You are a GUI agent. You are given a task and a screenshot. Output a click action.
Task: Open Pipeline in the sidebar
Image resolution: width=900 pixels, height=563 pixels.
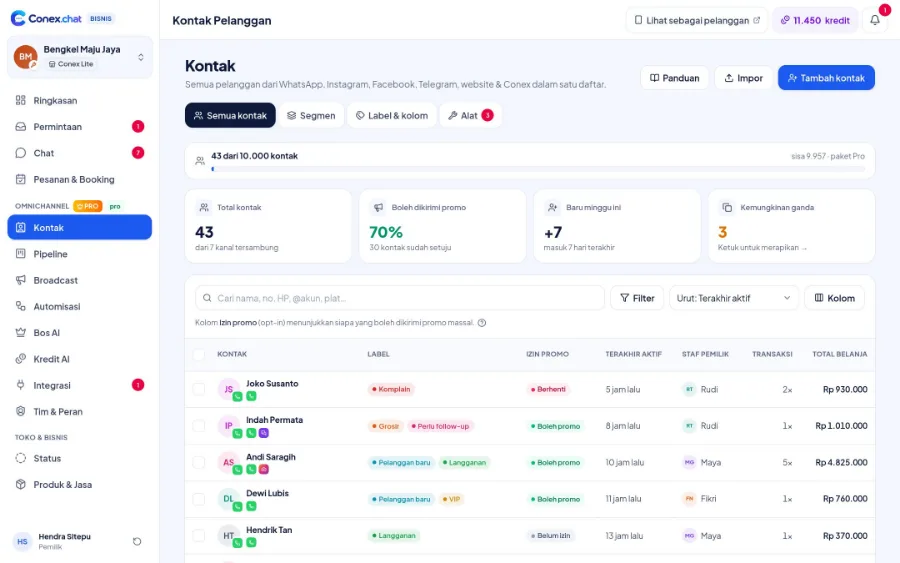point(80,254)
